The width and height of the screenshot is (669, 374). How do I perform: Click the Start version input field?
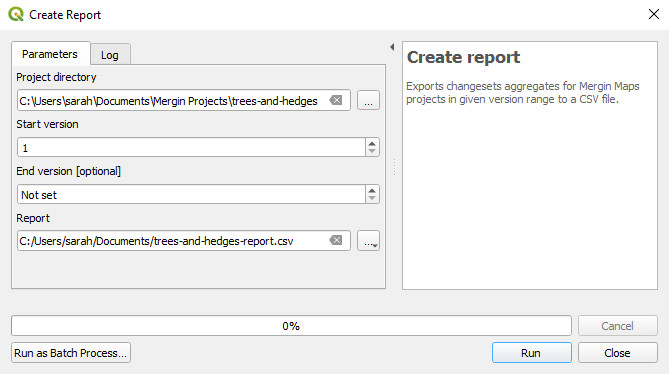point(191,148)
